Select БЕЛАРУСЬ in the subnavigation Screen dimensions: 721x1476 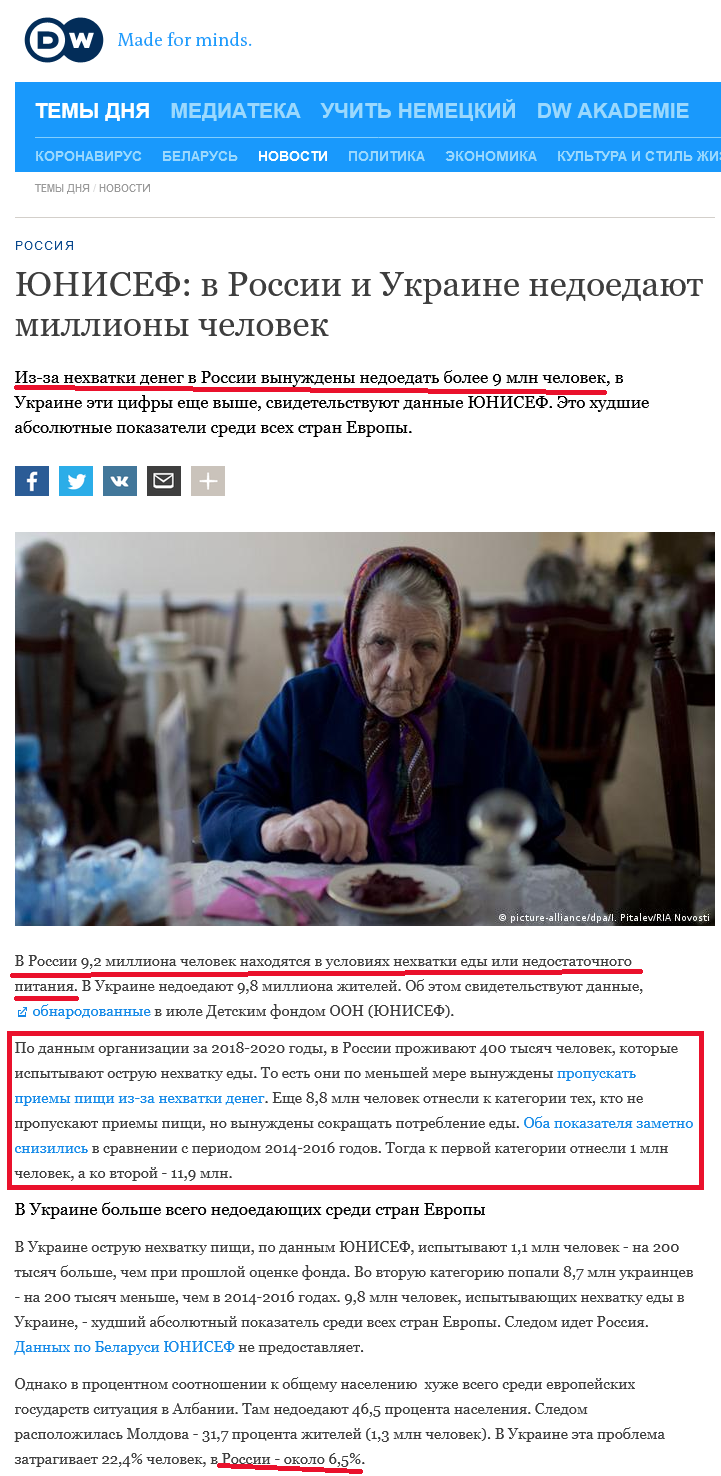(200, 156)
